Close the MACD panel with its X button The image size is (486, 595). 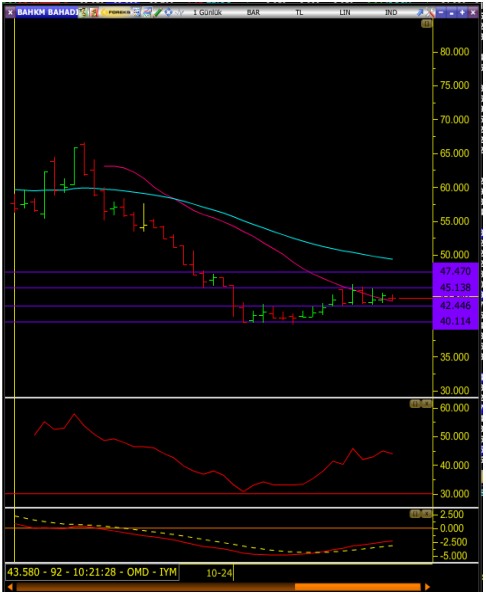pyautogui.click(x=426, y=514)
